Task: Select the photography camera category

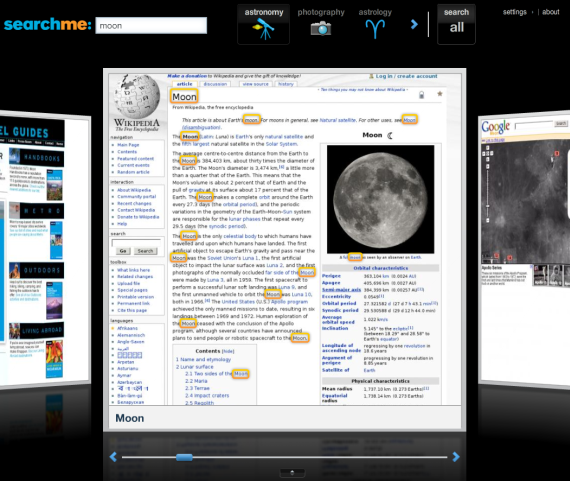Action: [321, 24]
